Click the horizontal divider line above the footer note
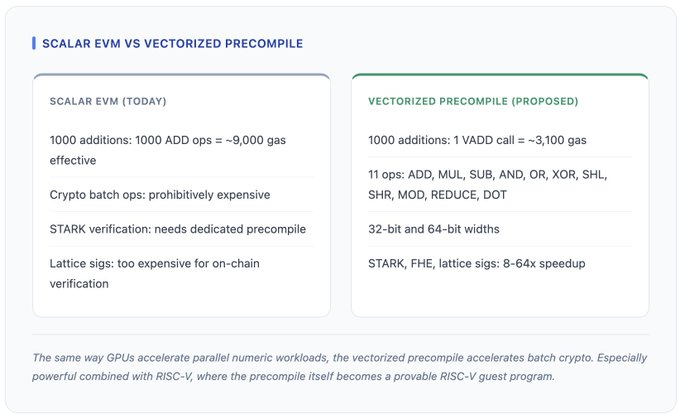The width and height of the screenshot is (680, 414). (x=340, y=335)
